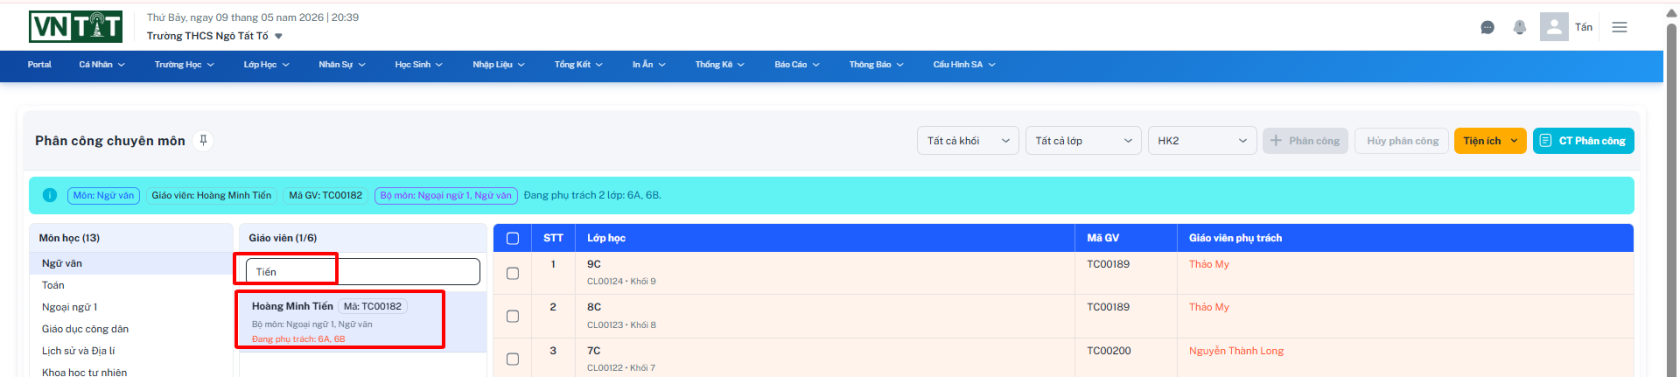Viewport: 1680px width, 377px height.
Task: Open the notifications bell icon
Action: pos(1519,28)
